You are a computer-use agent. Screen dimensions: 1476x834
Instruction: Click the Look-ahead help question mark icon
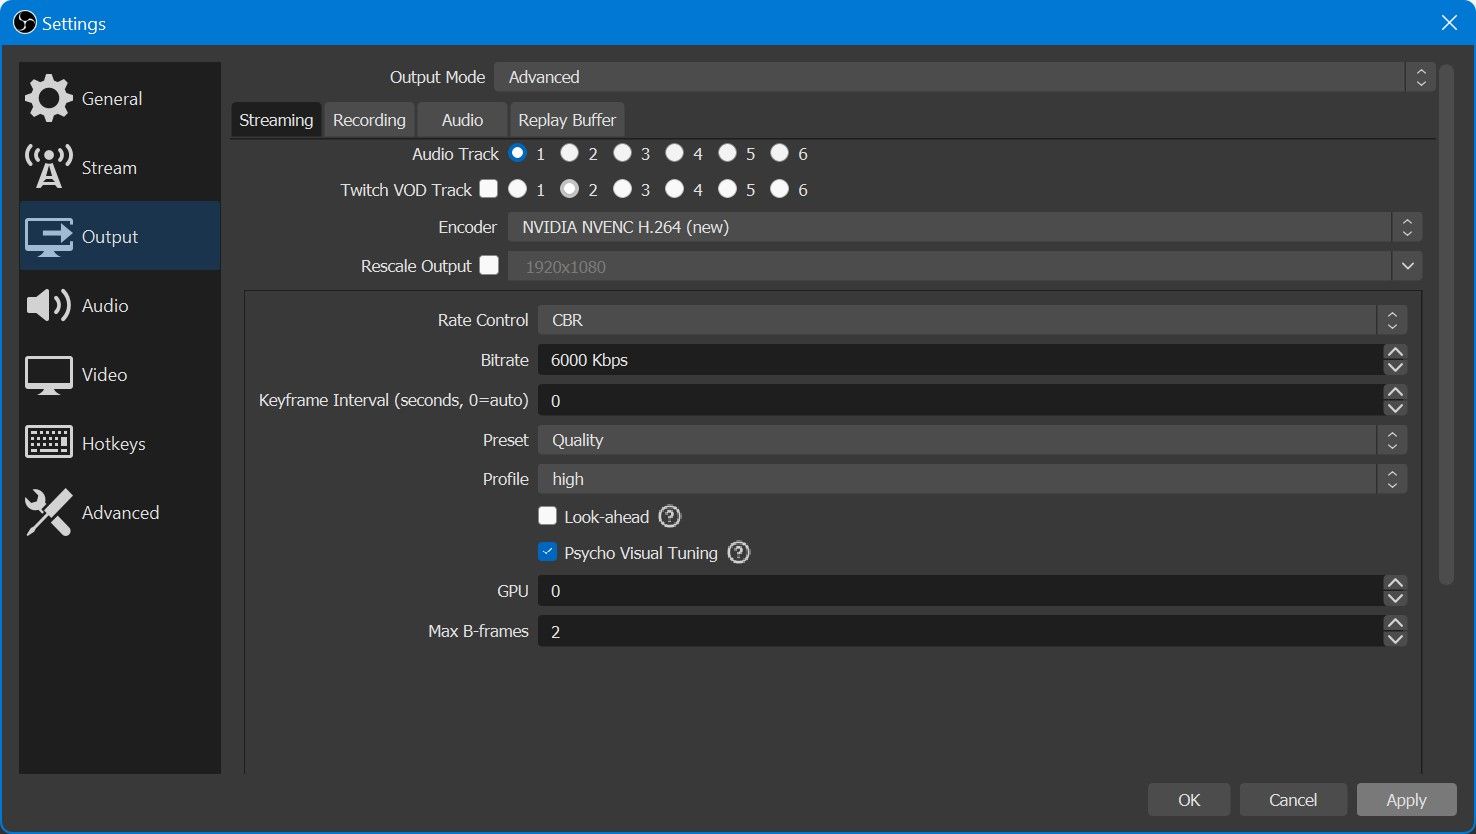tap(670, 517)
